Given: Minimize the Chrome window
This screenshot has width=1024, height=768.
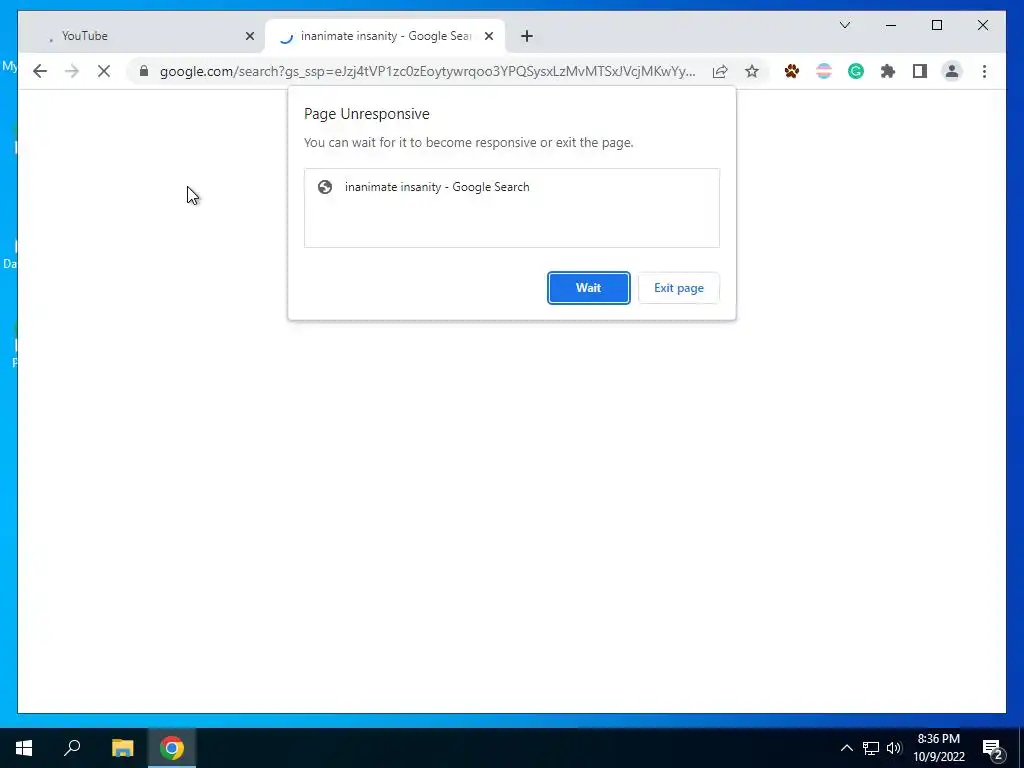Looking at the screenshot, I should click(x=891, y=25).
